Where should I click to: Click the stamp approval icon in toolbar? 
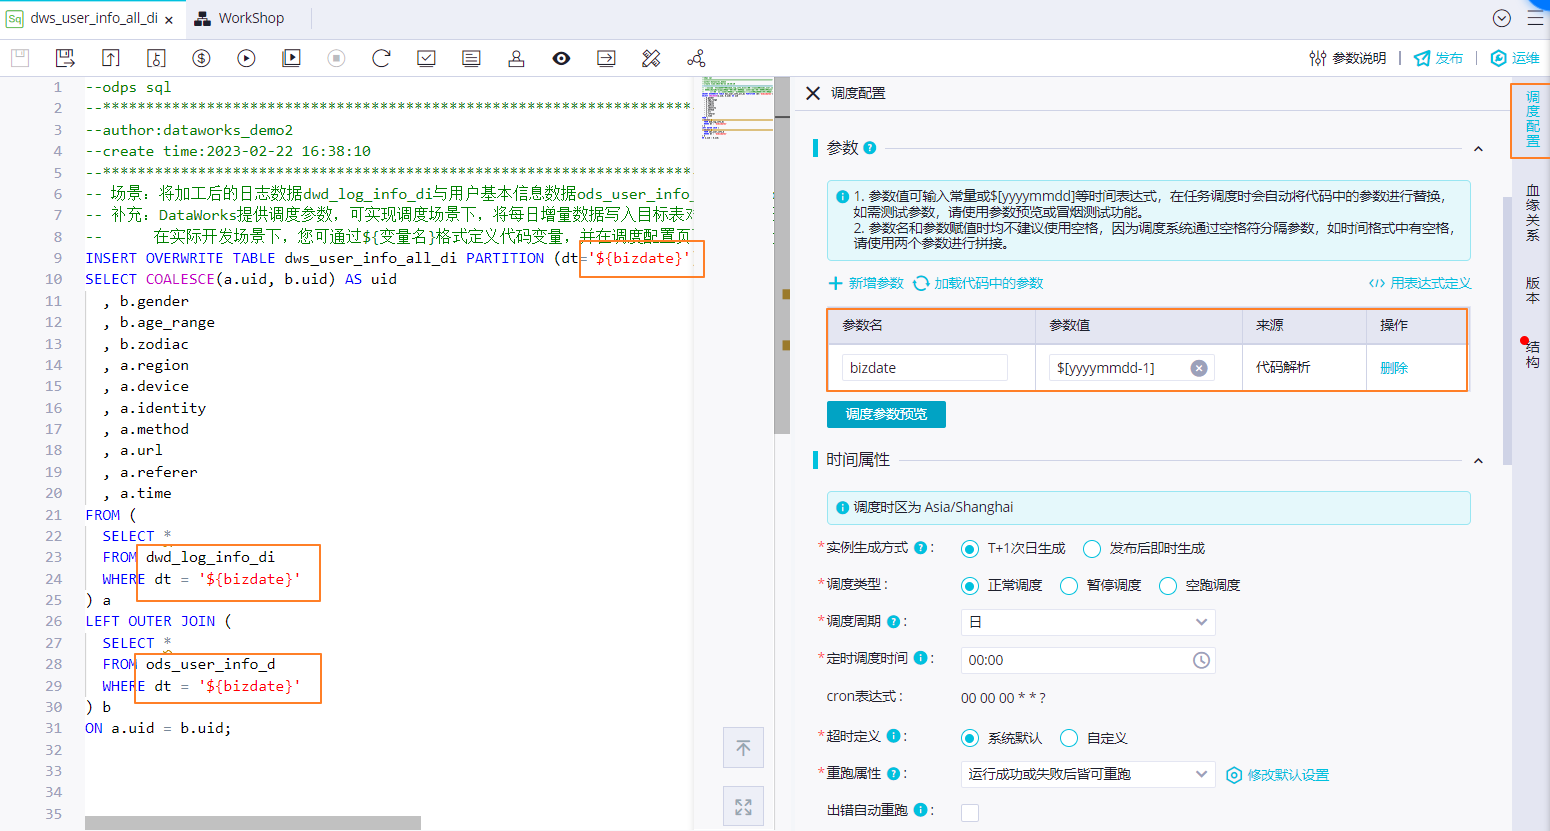click(516, 58)
